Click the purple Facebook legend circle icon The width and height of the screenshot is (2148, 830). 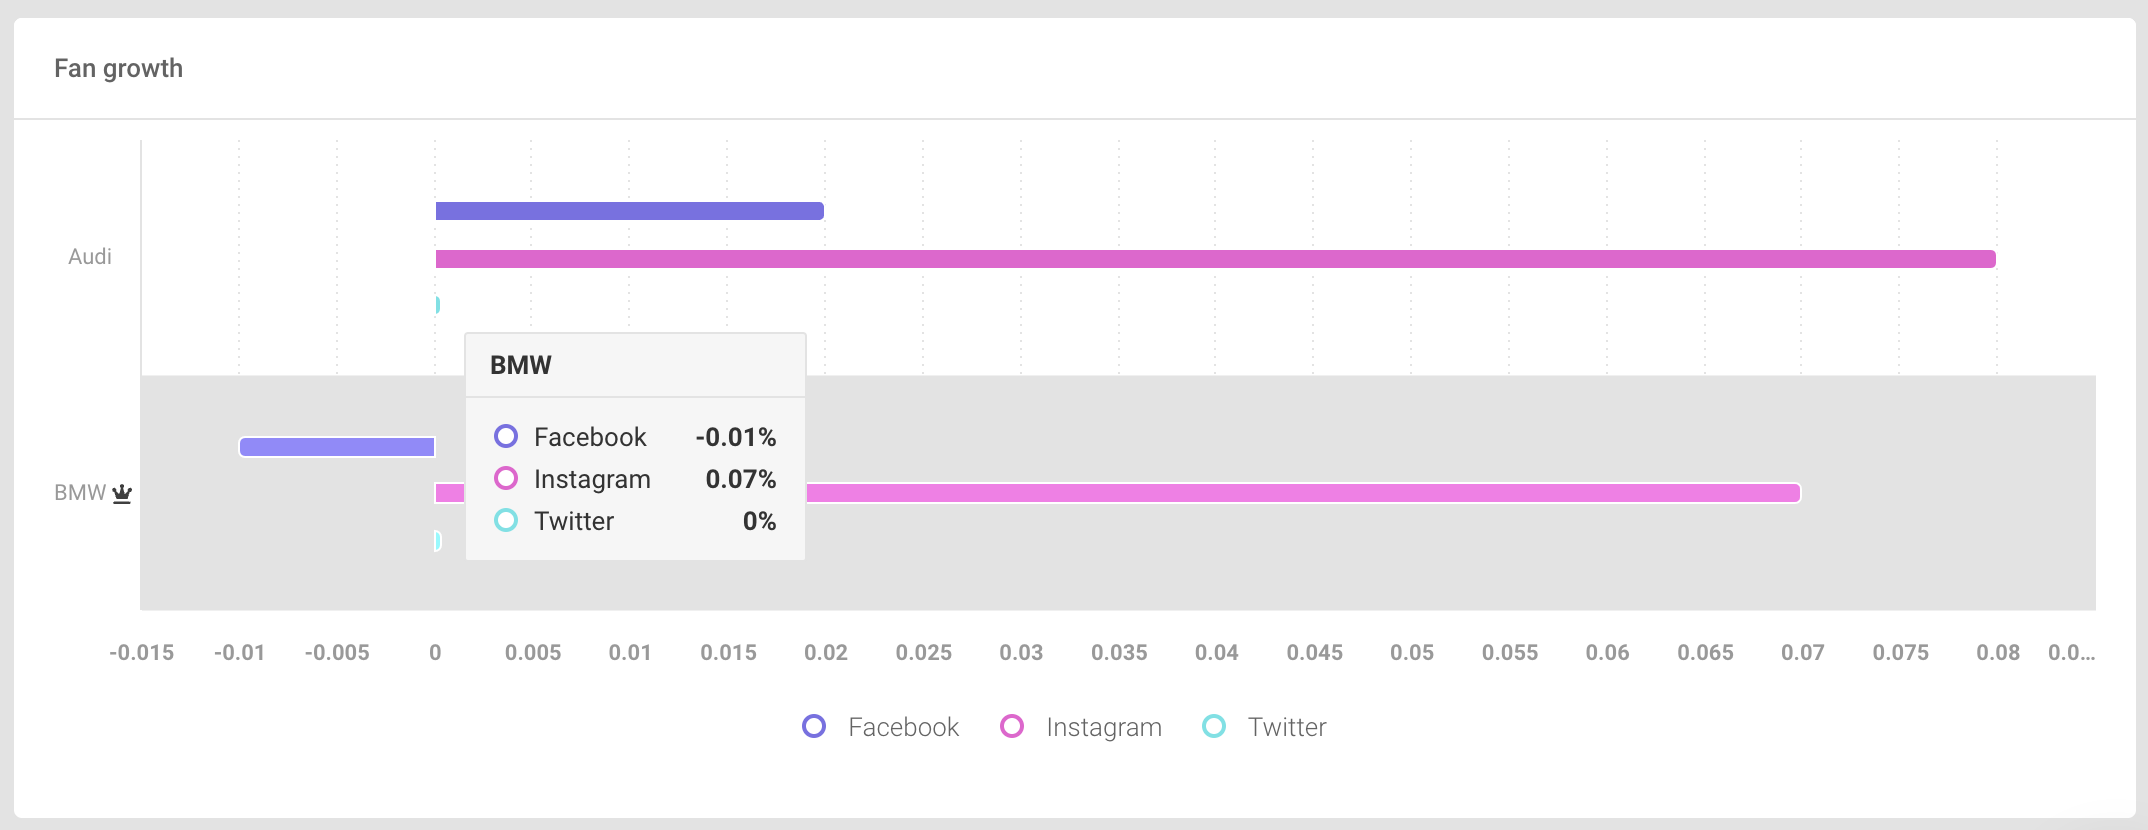(x=813, y=727)
